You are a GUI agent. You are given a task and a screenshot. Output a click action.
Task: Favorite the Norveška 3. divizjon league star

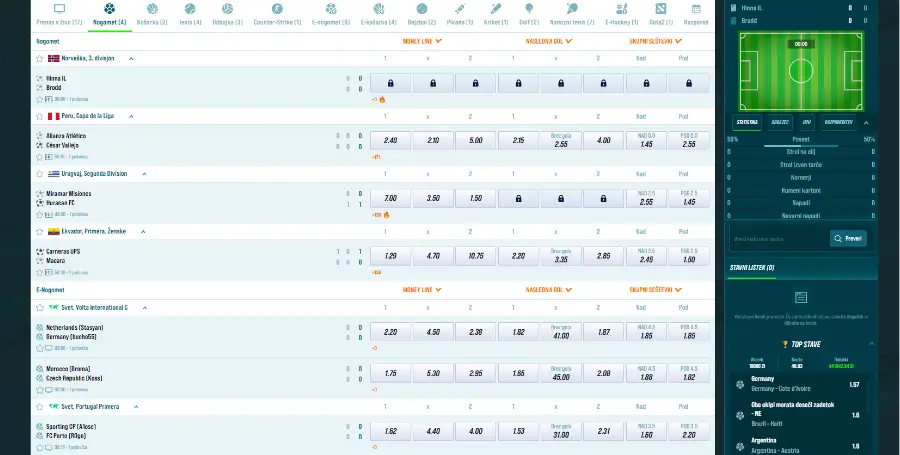[x=40, y=59]
